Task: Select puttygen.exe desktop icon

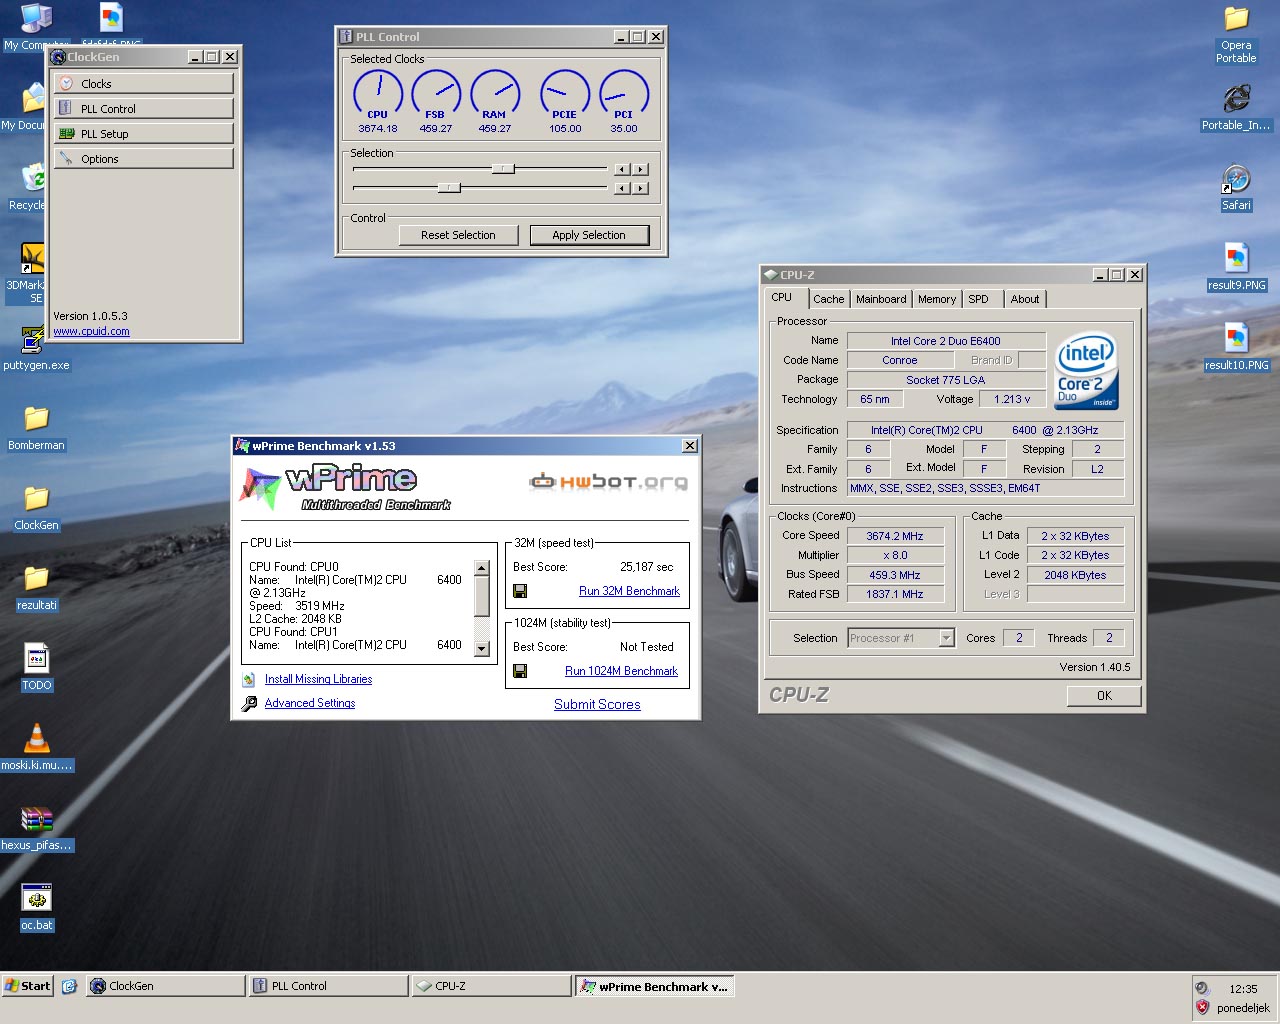Action: click(36, 348)
